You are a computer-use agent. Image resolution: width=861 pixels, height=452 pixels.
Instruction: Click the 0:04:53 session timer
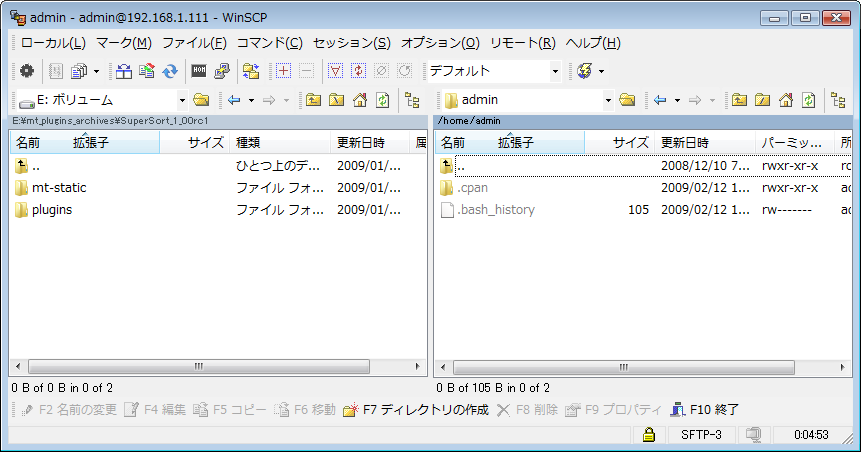pyautogui.click(x=811, y=435)
